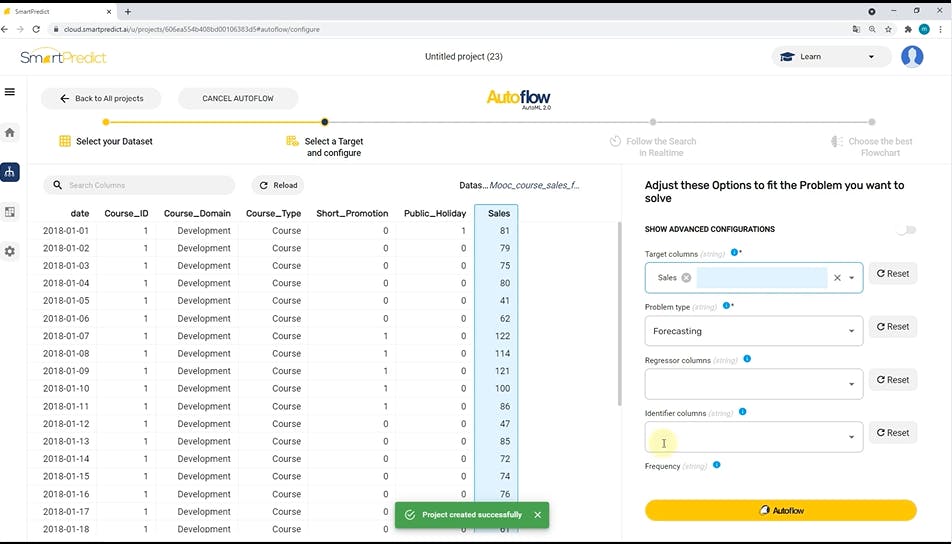The image size is (952, 544).
Task: Show info for Identifier columns
Action: click(742, 412)
